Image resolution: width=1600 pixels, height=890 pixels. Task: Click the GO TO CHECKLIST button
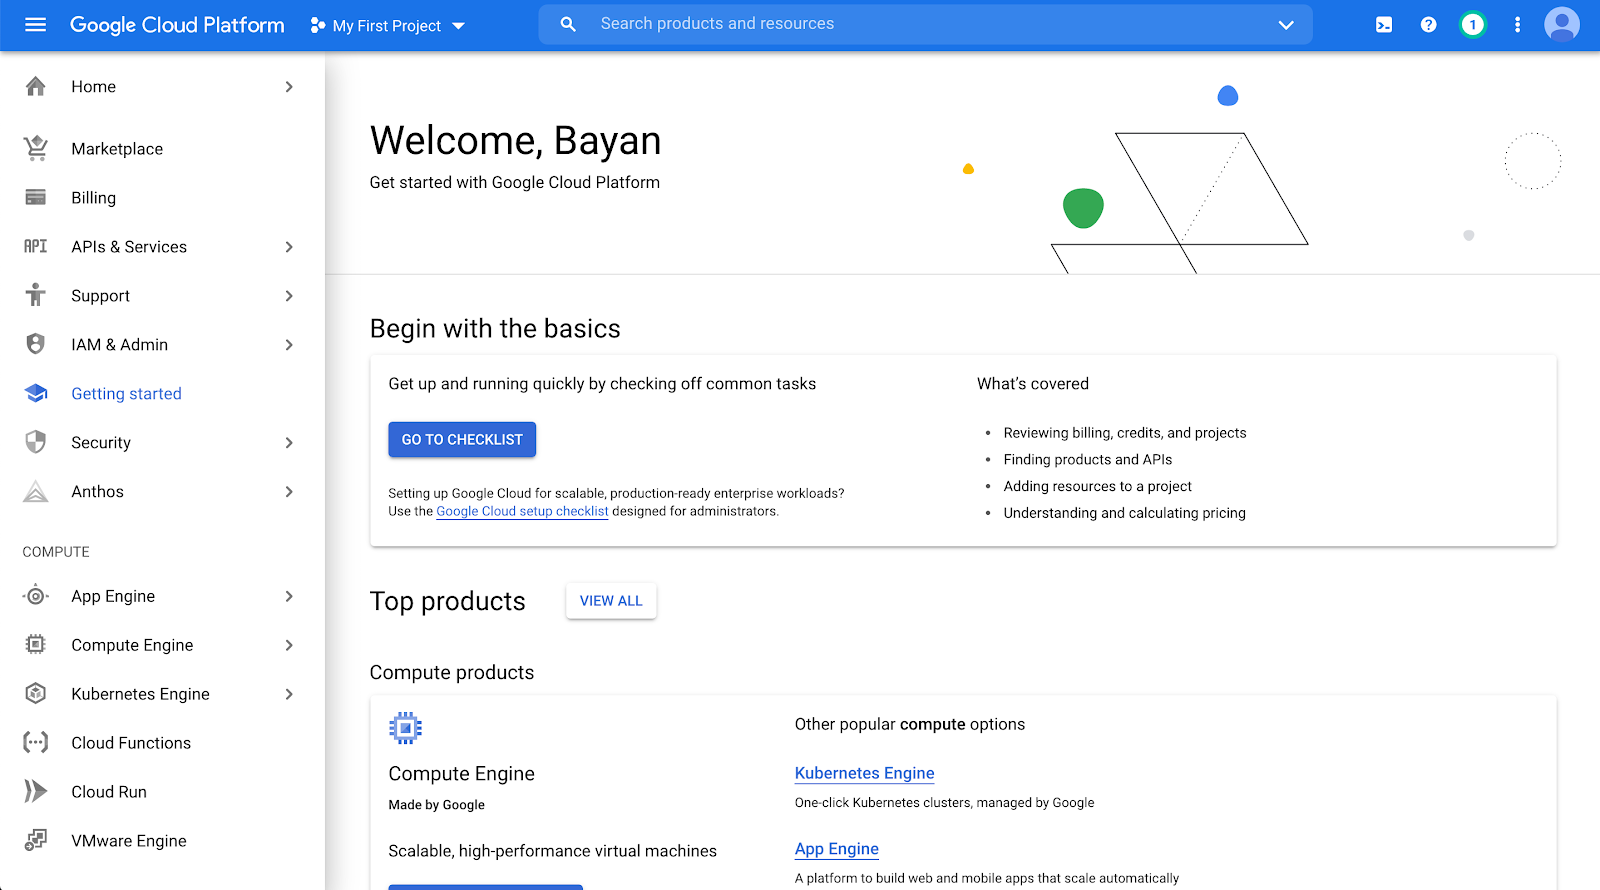(x=462, y=440)
